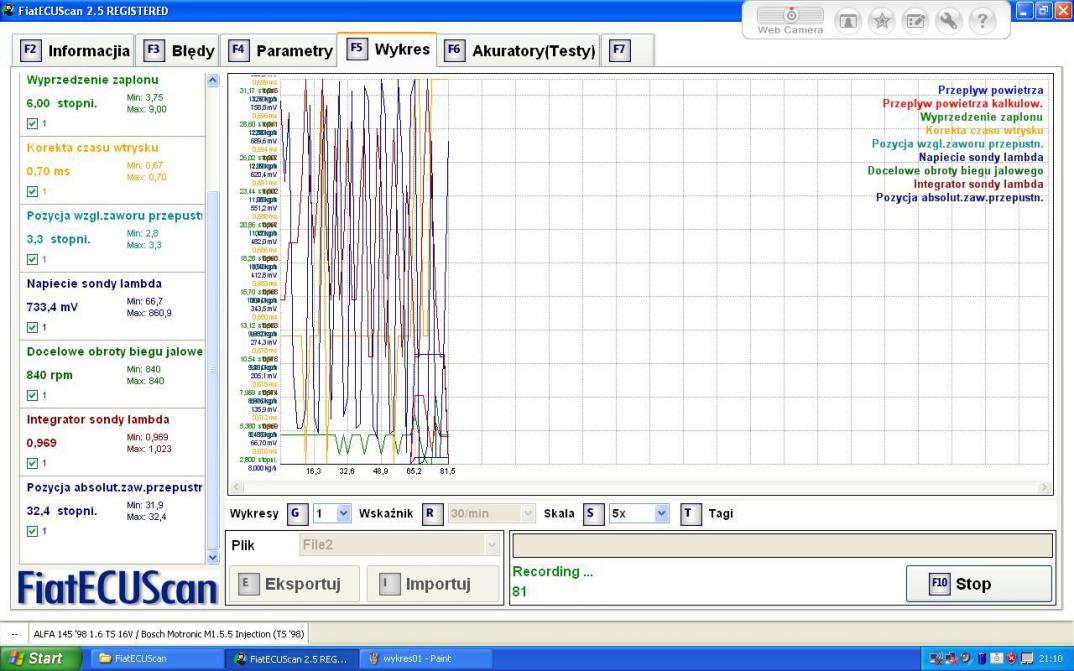This screenshot has height=671, width=1074.
Task: Click the Recording status text
Action: (552, 572)
